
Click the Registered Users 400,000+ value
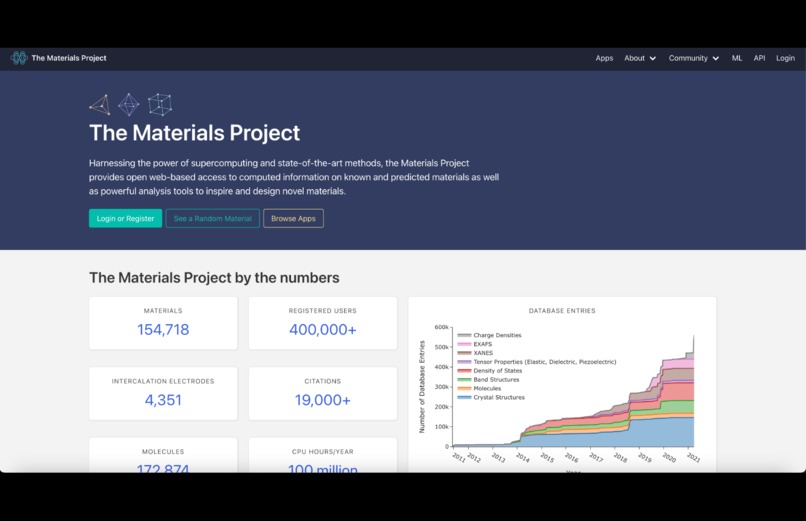[323, 329]
